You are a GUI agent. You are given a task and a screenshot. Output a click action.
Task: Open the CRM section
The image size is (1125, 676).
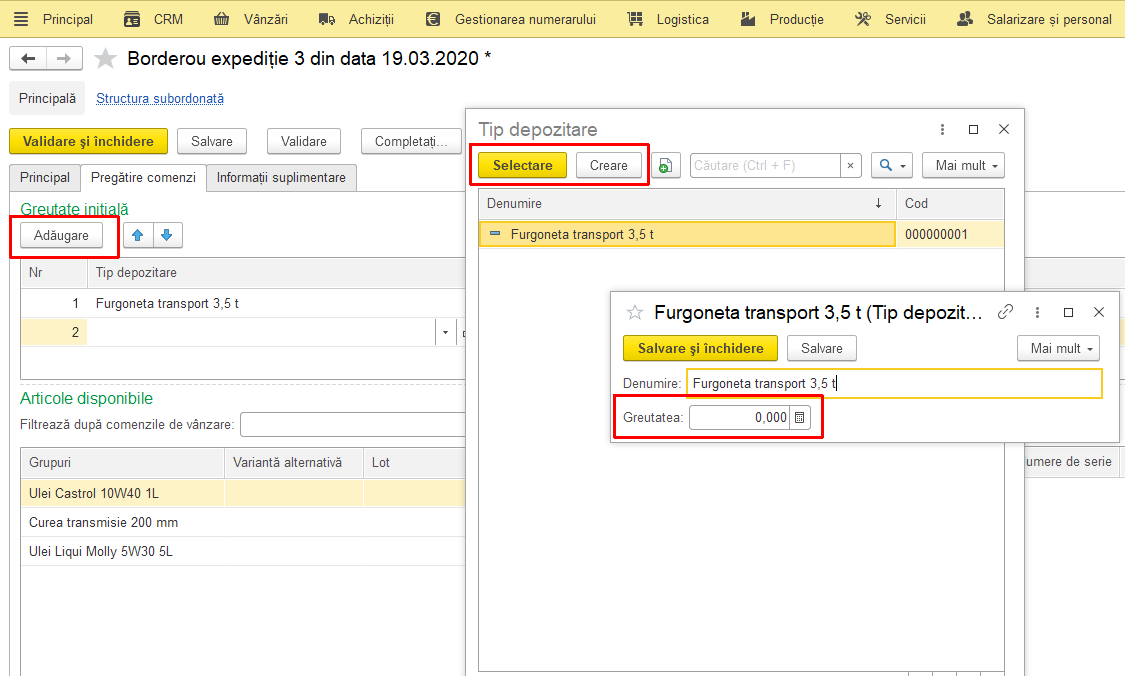pyautogui.click(x=154, y=19)
